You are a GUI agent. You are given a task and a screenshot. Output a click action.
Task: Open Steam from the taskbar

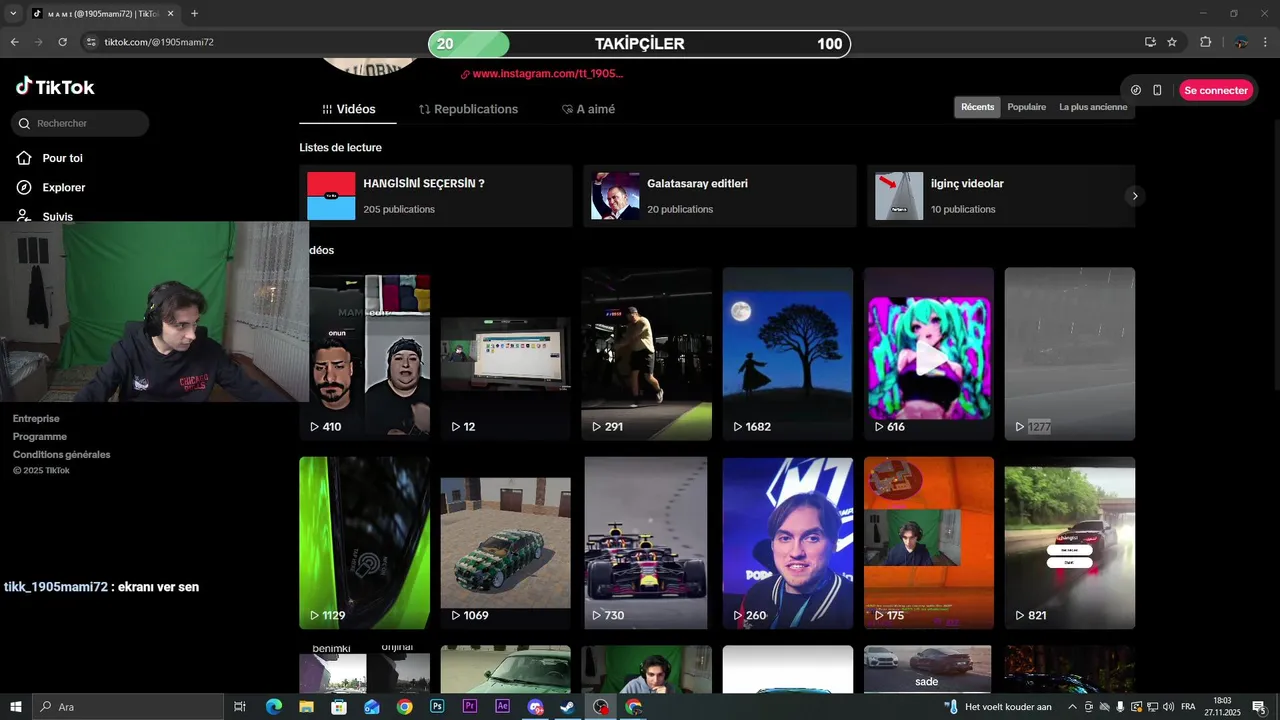tap(567, 707)
